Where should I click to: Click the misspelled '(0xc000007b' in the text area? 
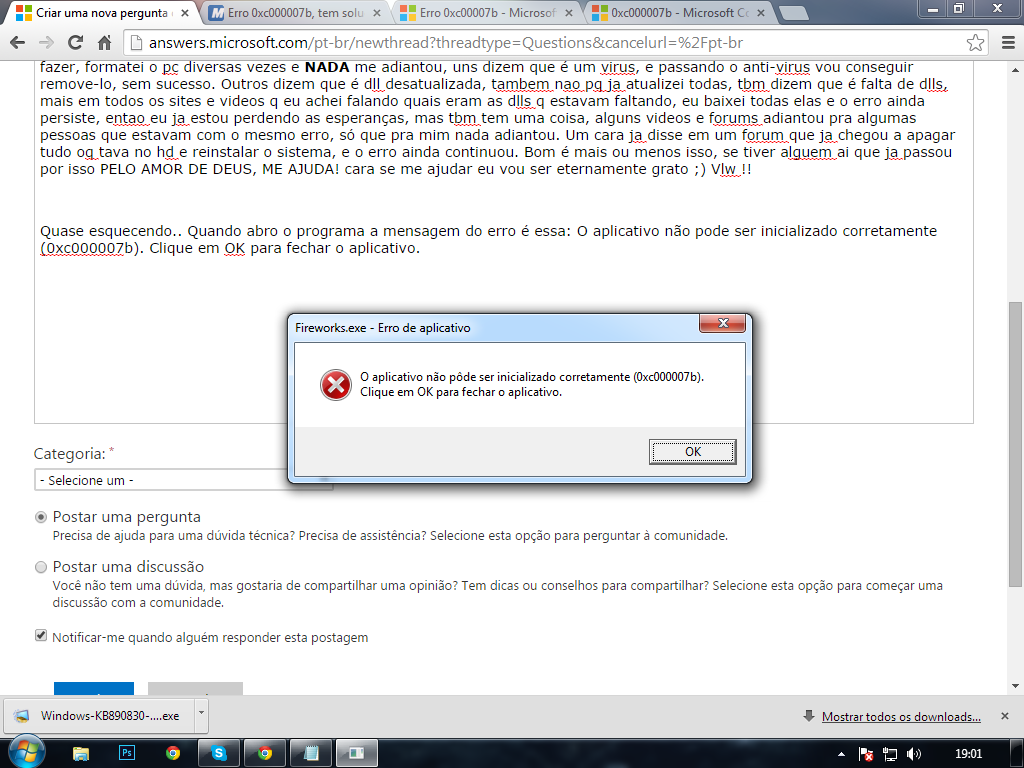click(x=87, y=248)
